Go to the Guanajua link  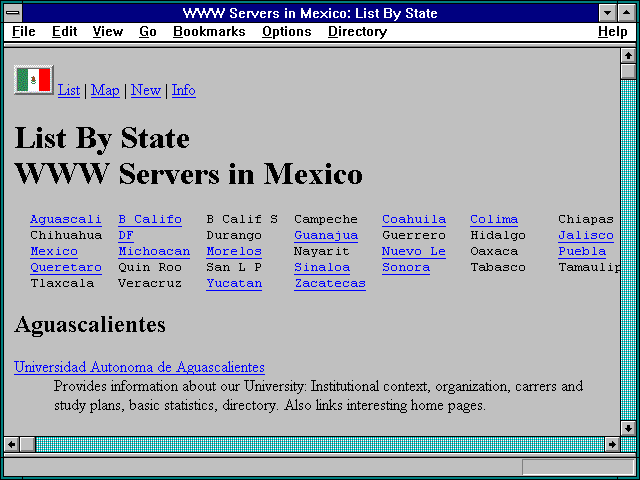pos(326,236)
